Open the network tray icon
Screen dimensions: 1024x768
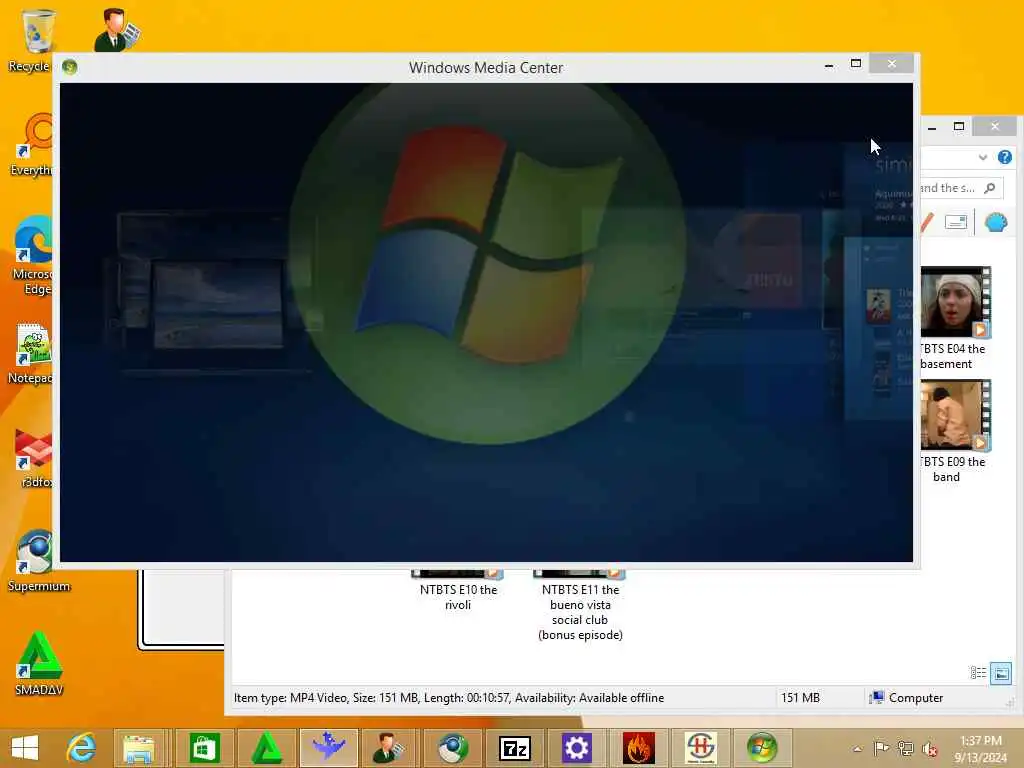pyautogui.click(x=905, y=748)
